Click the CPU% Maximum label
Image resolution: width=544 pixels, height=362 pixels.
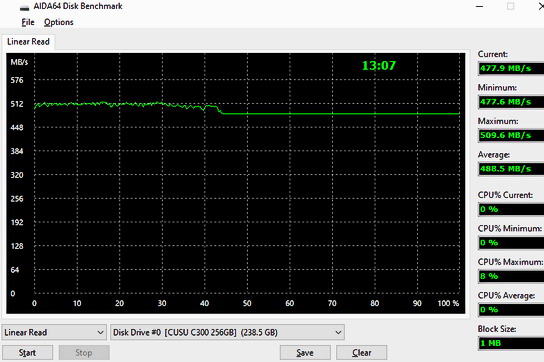(510, 262)
